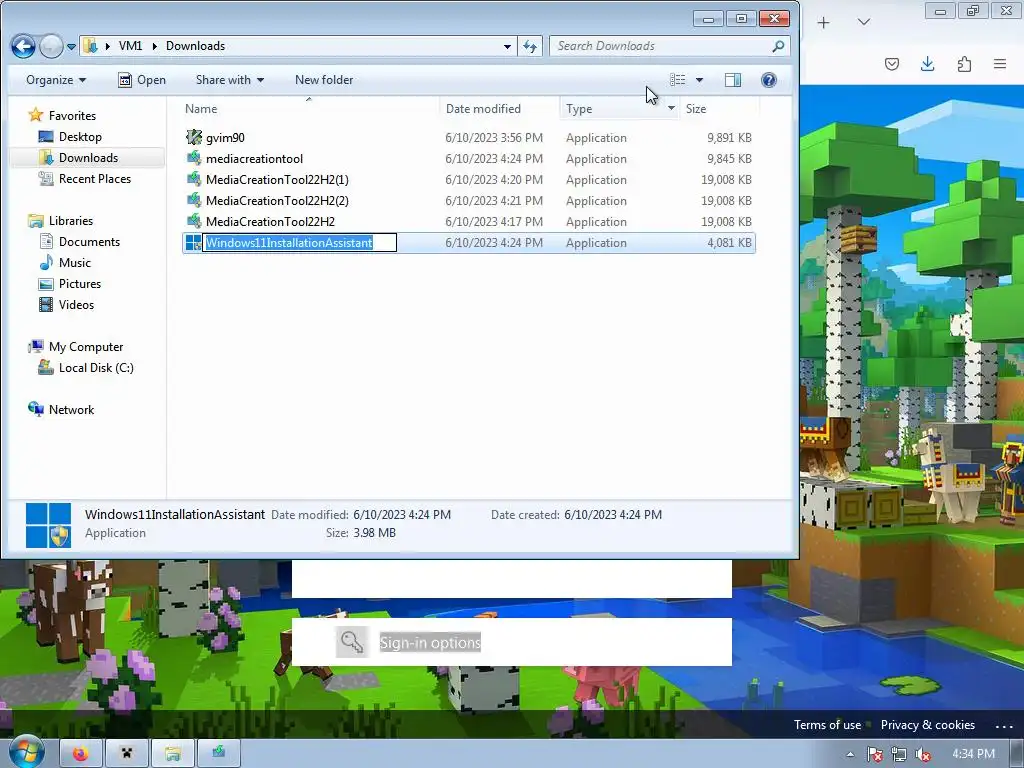
Task: Open Local Disk (C:)
Action: pos(96,368)
